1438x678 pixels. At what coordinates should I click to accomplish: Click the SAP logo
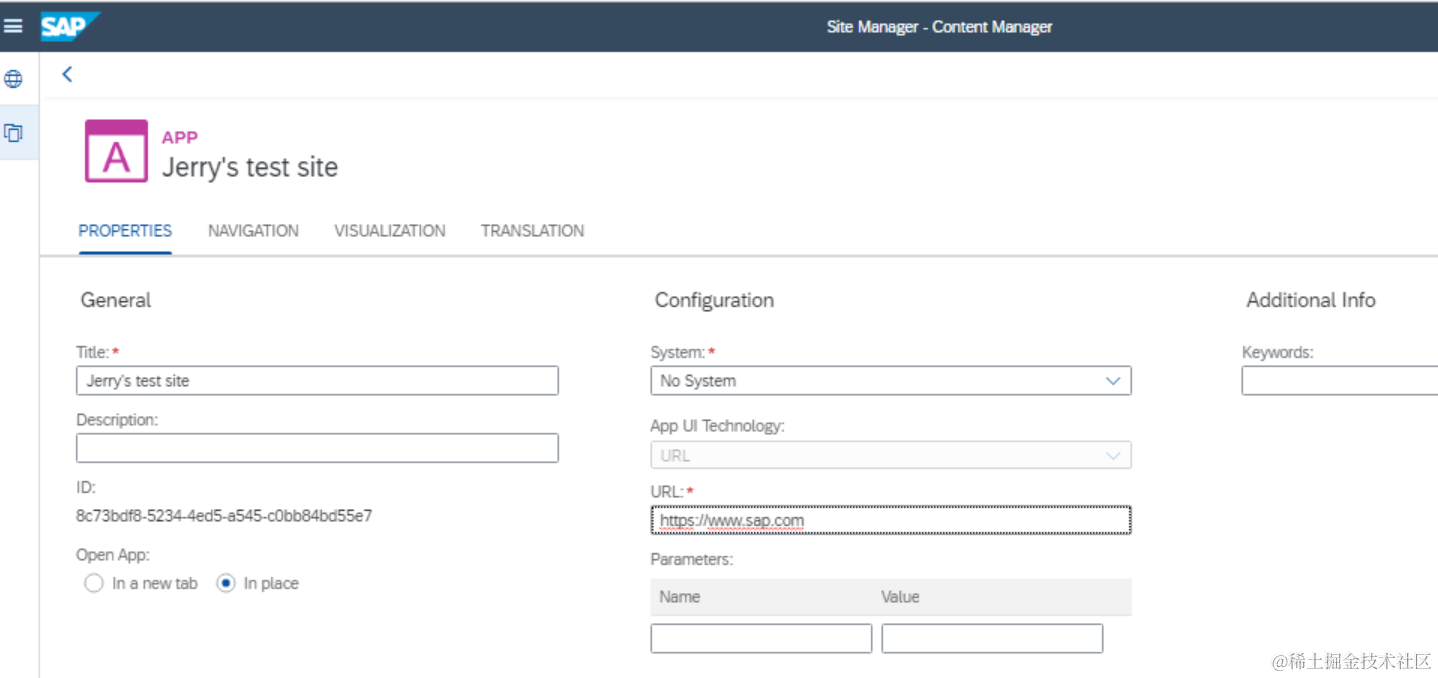70,26
